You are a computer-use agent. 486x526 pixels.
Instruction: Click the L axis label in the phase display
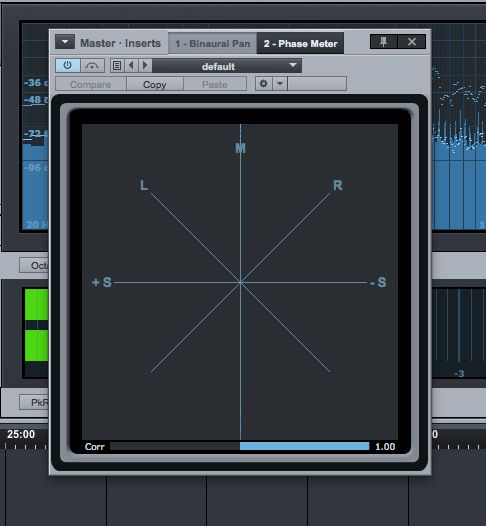[144, 185]
